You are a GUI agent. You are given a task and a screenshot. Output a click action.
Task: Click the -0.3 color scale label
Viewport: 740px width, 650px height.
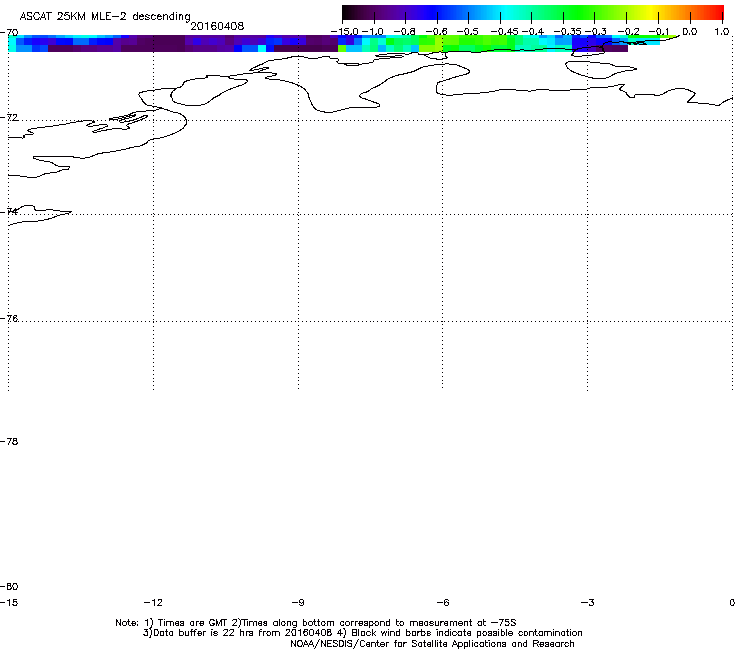coord(596,32)
